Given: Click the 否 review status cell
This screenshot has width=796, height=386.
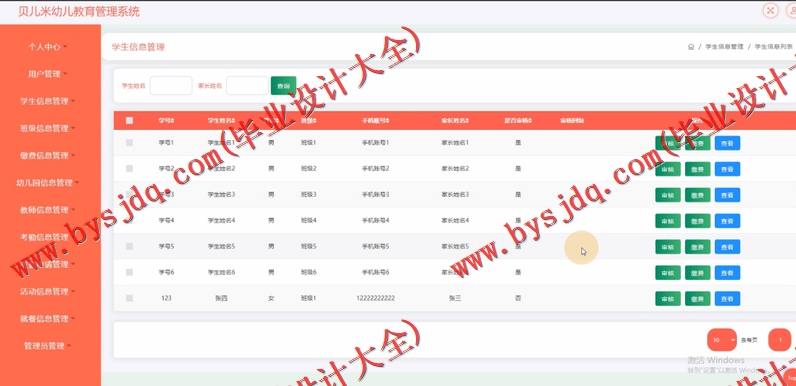Looking at the screenshot, I should (517, 298).
